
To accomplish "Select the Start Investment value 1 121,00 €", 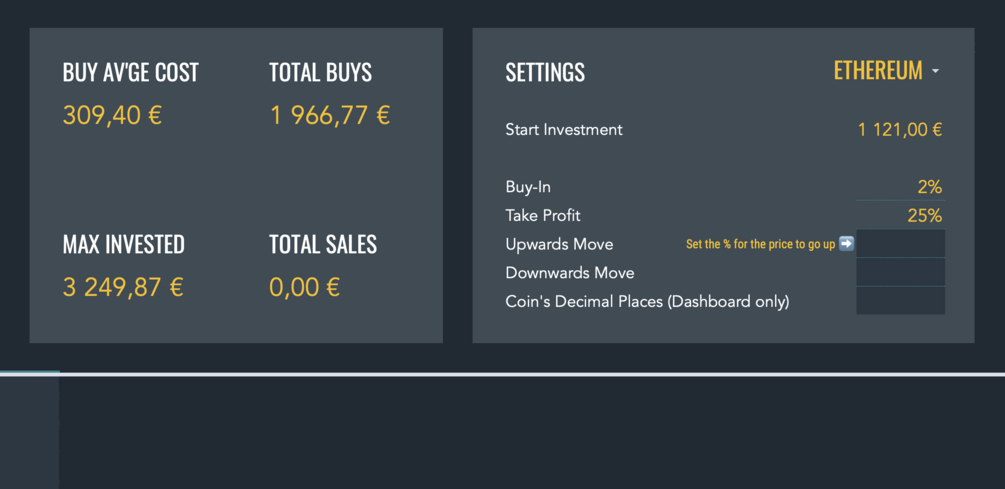I will 899,129.
